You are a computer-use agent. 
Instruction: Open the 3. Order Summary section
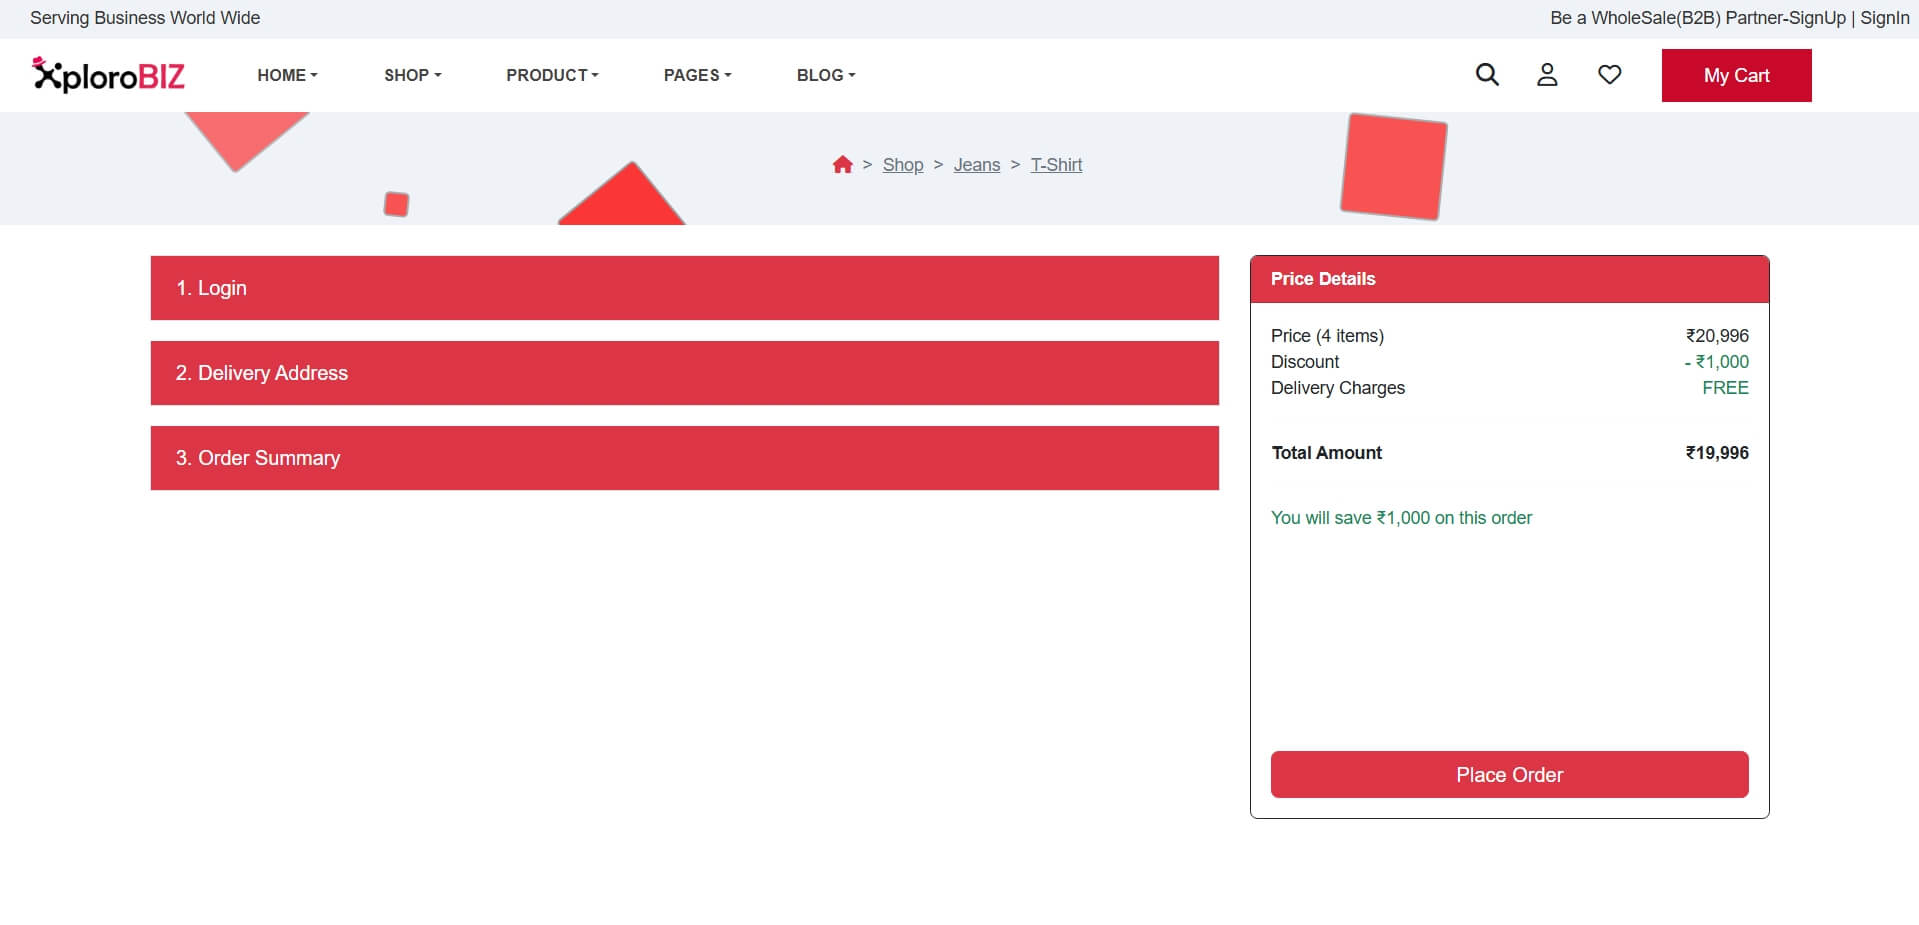684,457
